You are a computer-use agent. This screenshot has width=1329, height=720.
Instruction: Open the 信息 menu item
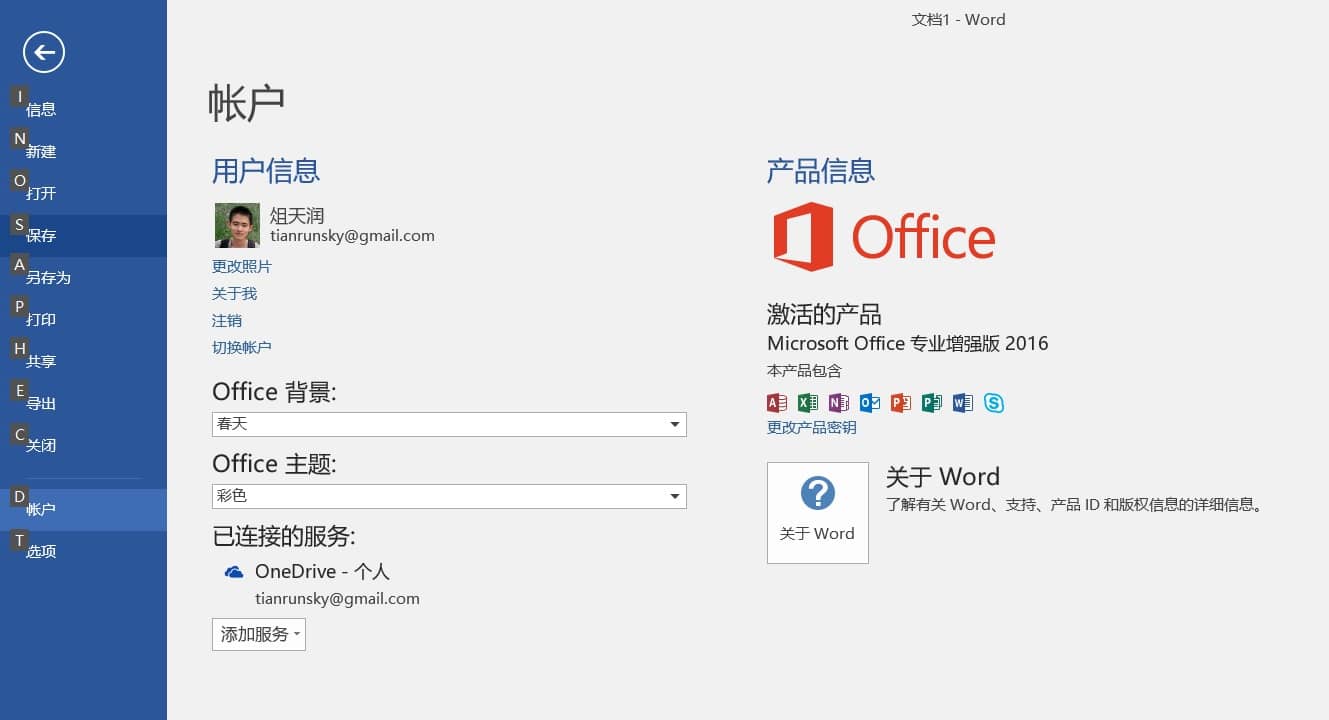pos(83,109)
